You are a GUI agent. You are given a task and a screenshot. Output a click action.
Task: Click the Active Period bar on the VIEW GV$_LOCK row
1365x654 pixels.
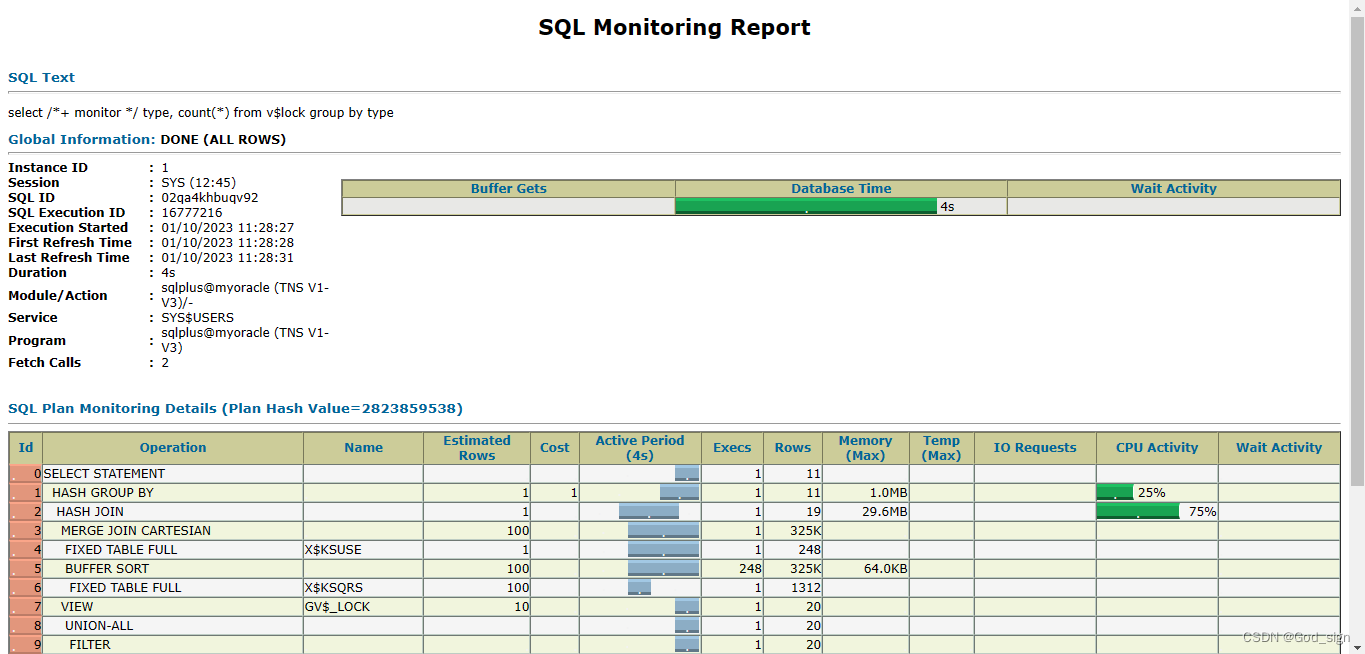[686, 606]
